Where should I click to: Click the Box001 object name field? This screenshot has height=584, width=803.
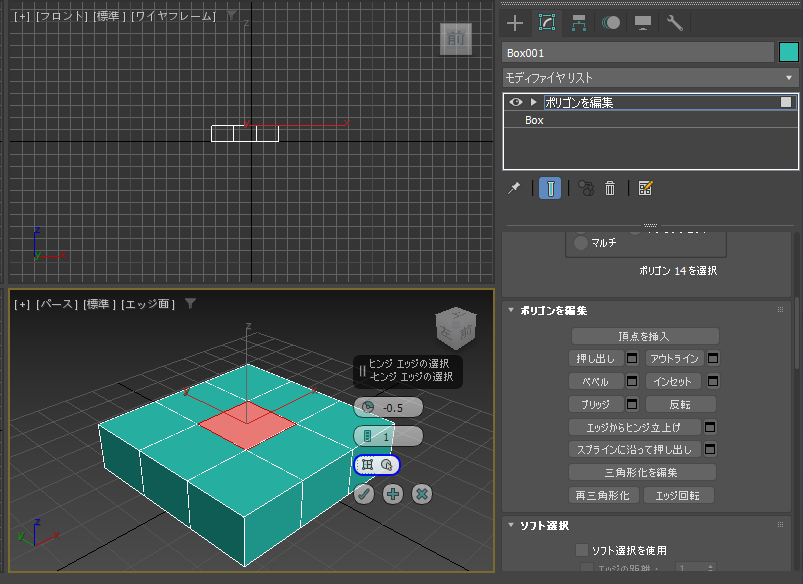pos(638,53)
